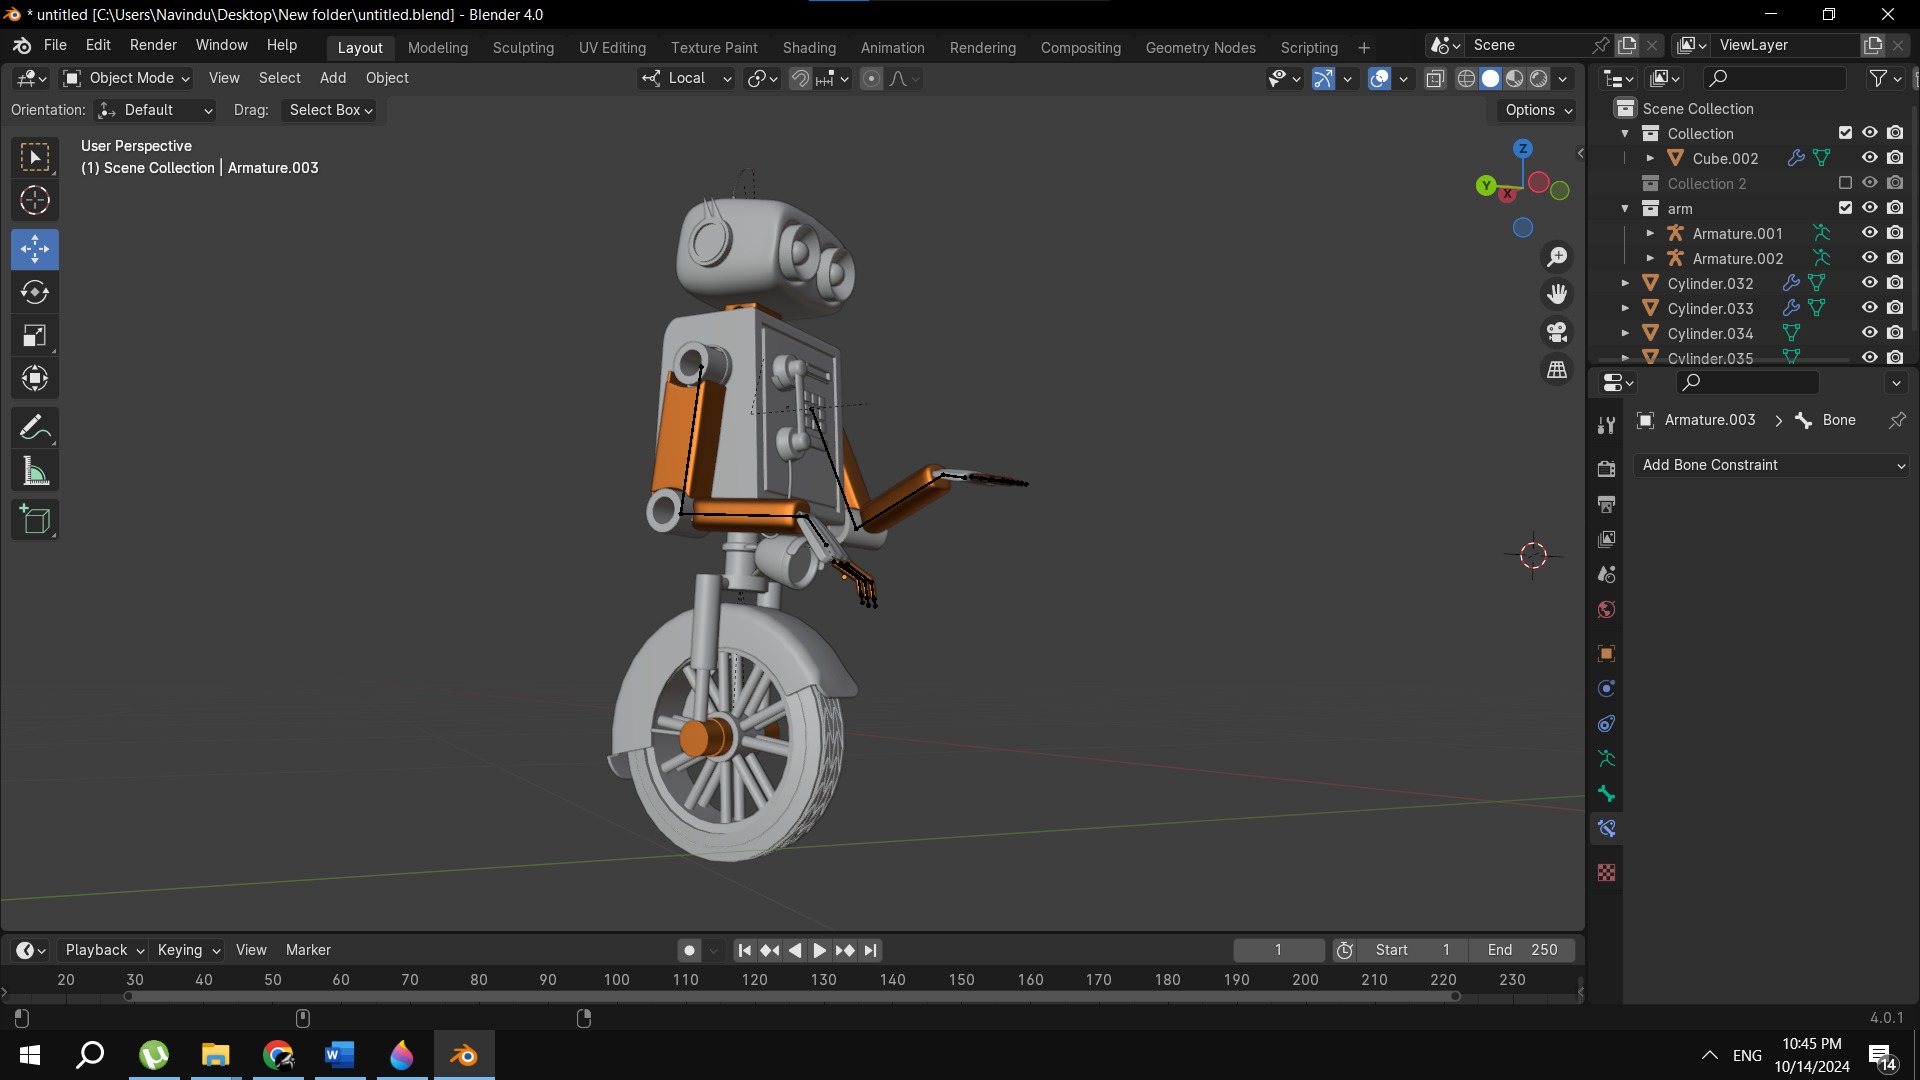Viewport: 1920px width, 1080px height.
Task: Open Add Bone Constraint dropdown
Action: click(x=1771, y=465)
